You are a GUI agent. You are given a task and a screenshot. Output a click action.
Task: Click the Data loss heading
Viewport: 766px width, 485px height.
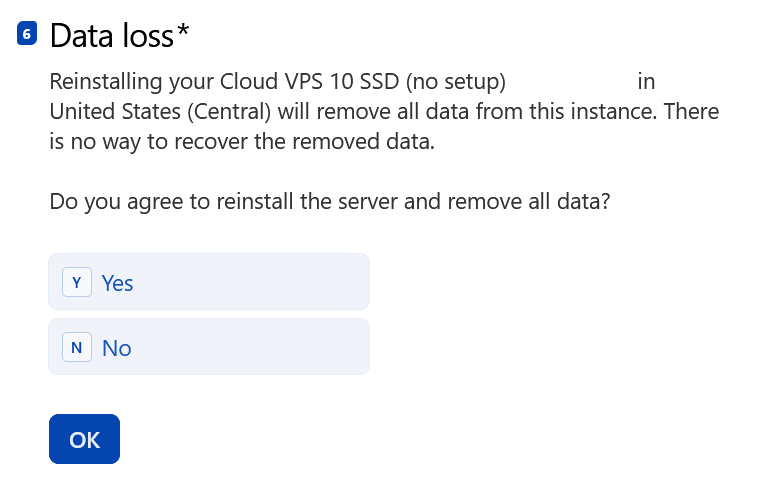pyautogui.click(x=112, y=36)
